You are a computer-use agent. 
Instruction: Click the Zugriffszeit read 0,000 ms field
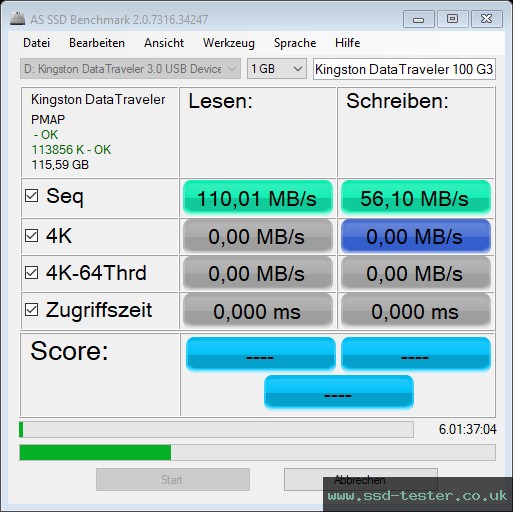tap(258, 311)
